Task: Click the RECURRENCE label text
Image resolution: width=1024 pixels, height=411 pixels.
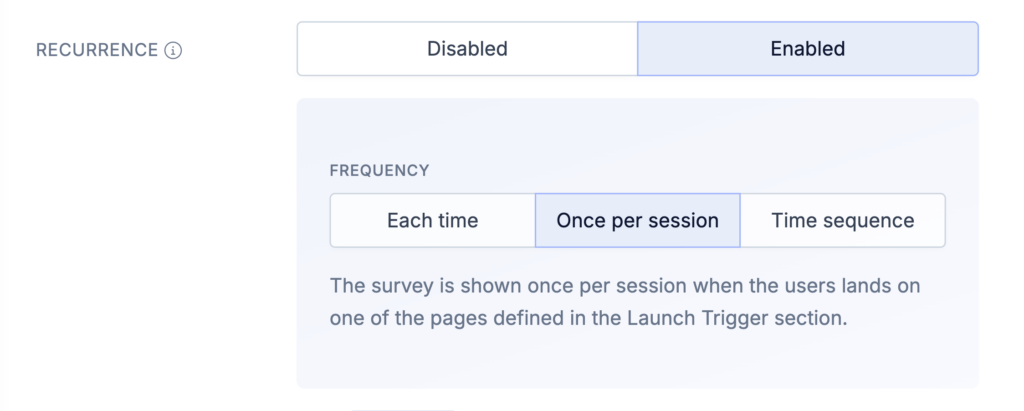Action: click(97, 50)
